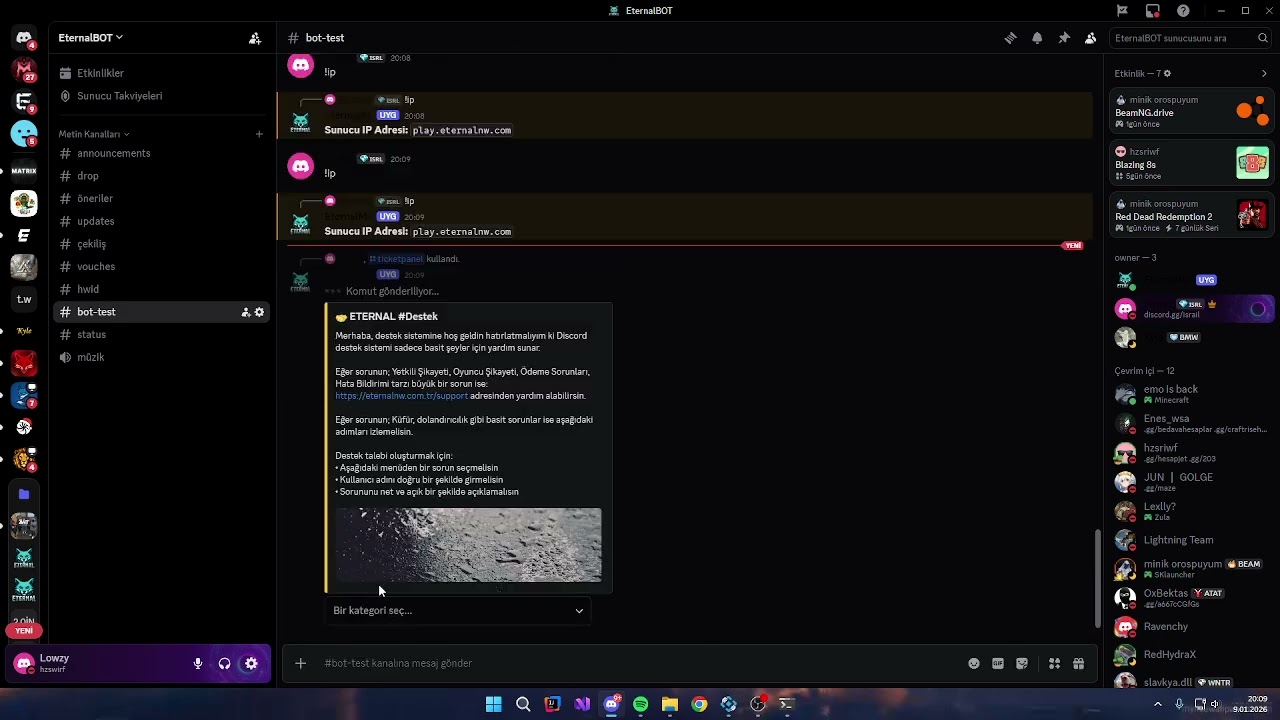1280x720 pixels.
Task: Open Discord direct messages home icon
Action: point(24,38)
